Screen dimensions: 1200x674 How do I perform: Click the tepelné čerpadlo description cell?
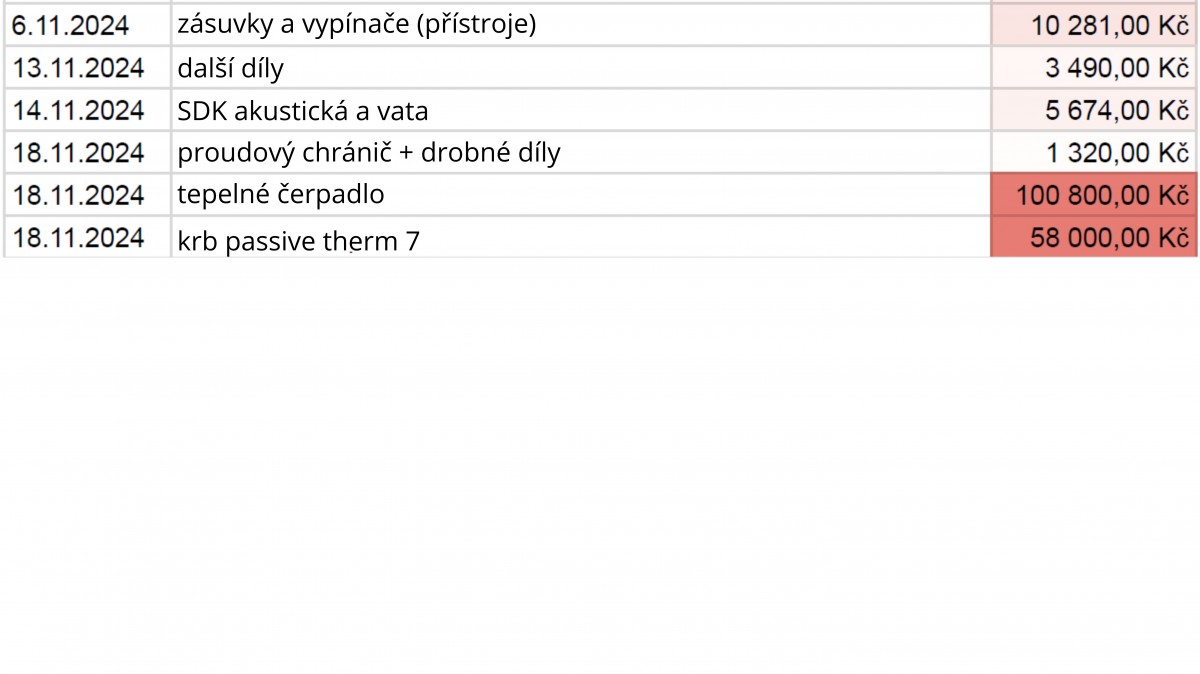point(581,194)
